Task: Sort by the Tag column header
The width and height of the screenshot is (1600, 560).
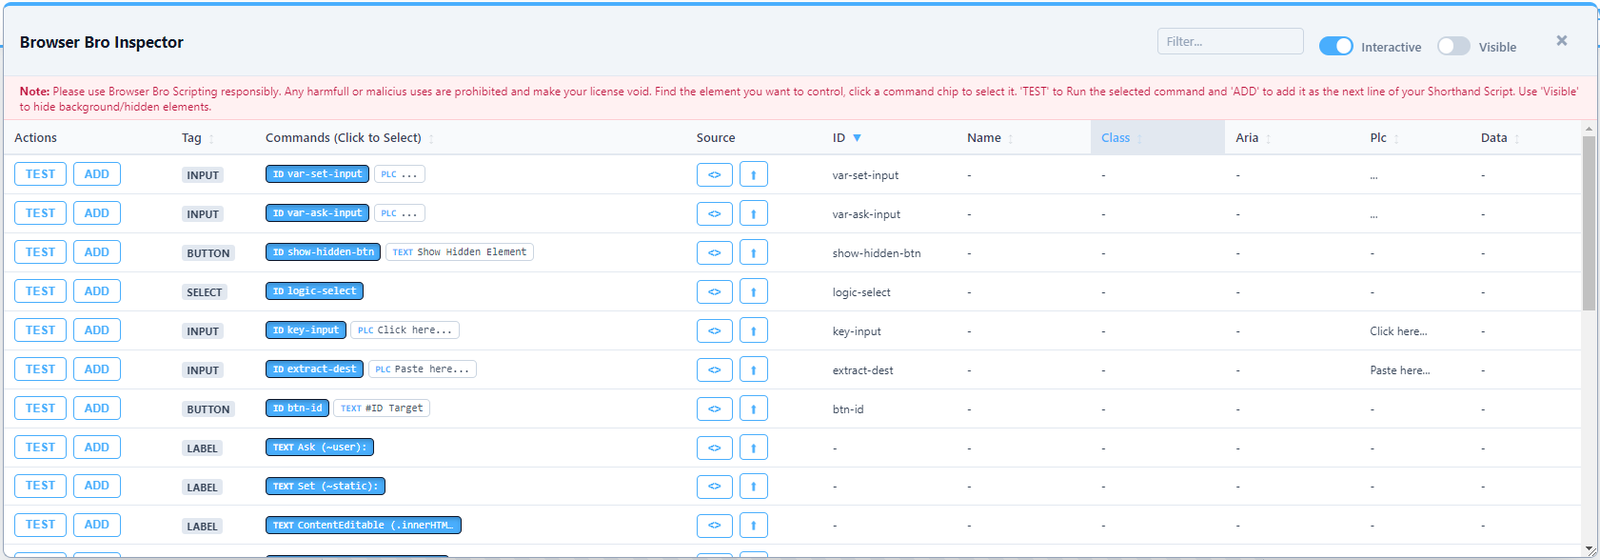Action: click(192, 138)
